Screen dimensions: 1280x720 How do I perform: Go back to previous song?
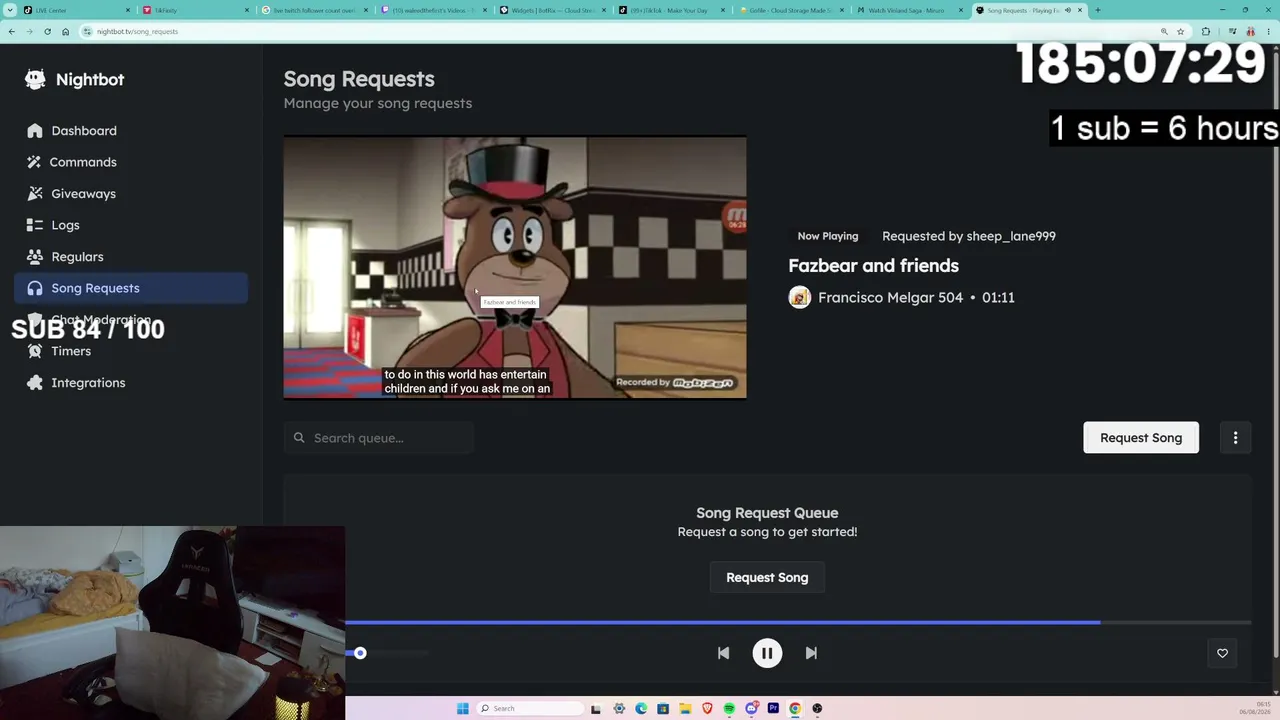723,653
